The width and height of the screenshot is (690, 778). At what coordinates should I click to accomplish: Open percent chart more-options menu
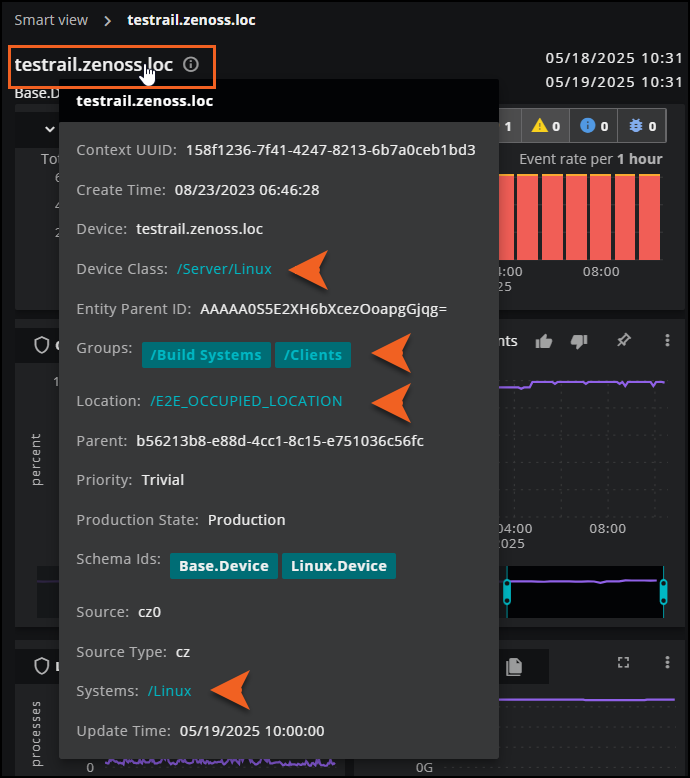667,340
